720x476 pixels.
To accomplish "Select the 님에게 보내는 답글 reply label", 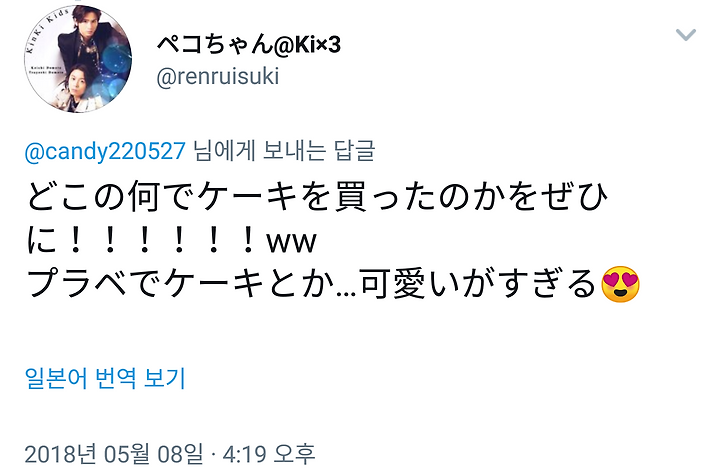I will coord(284,151).
